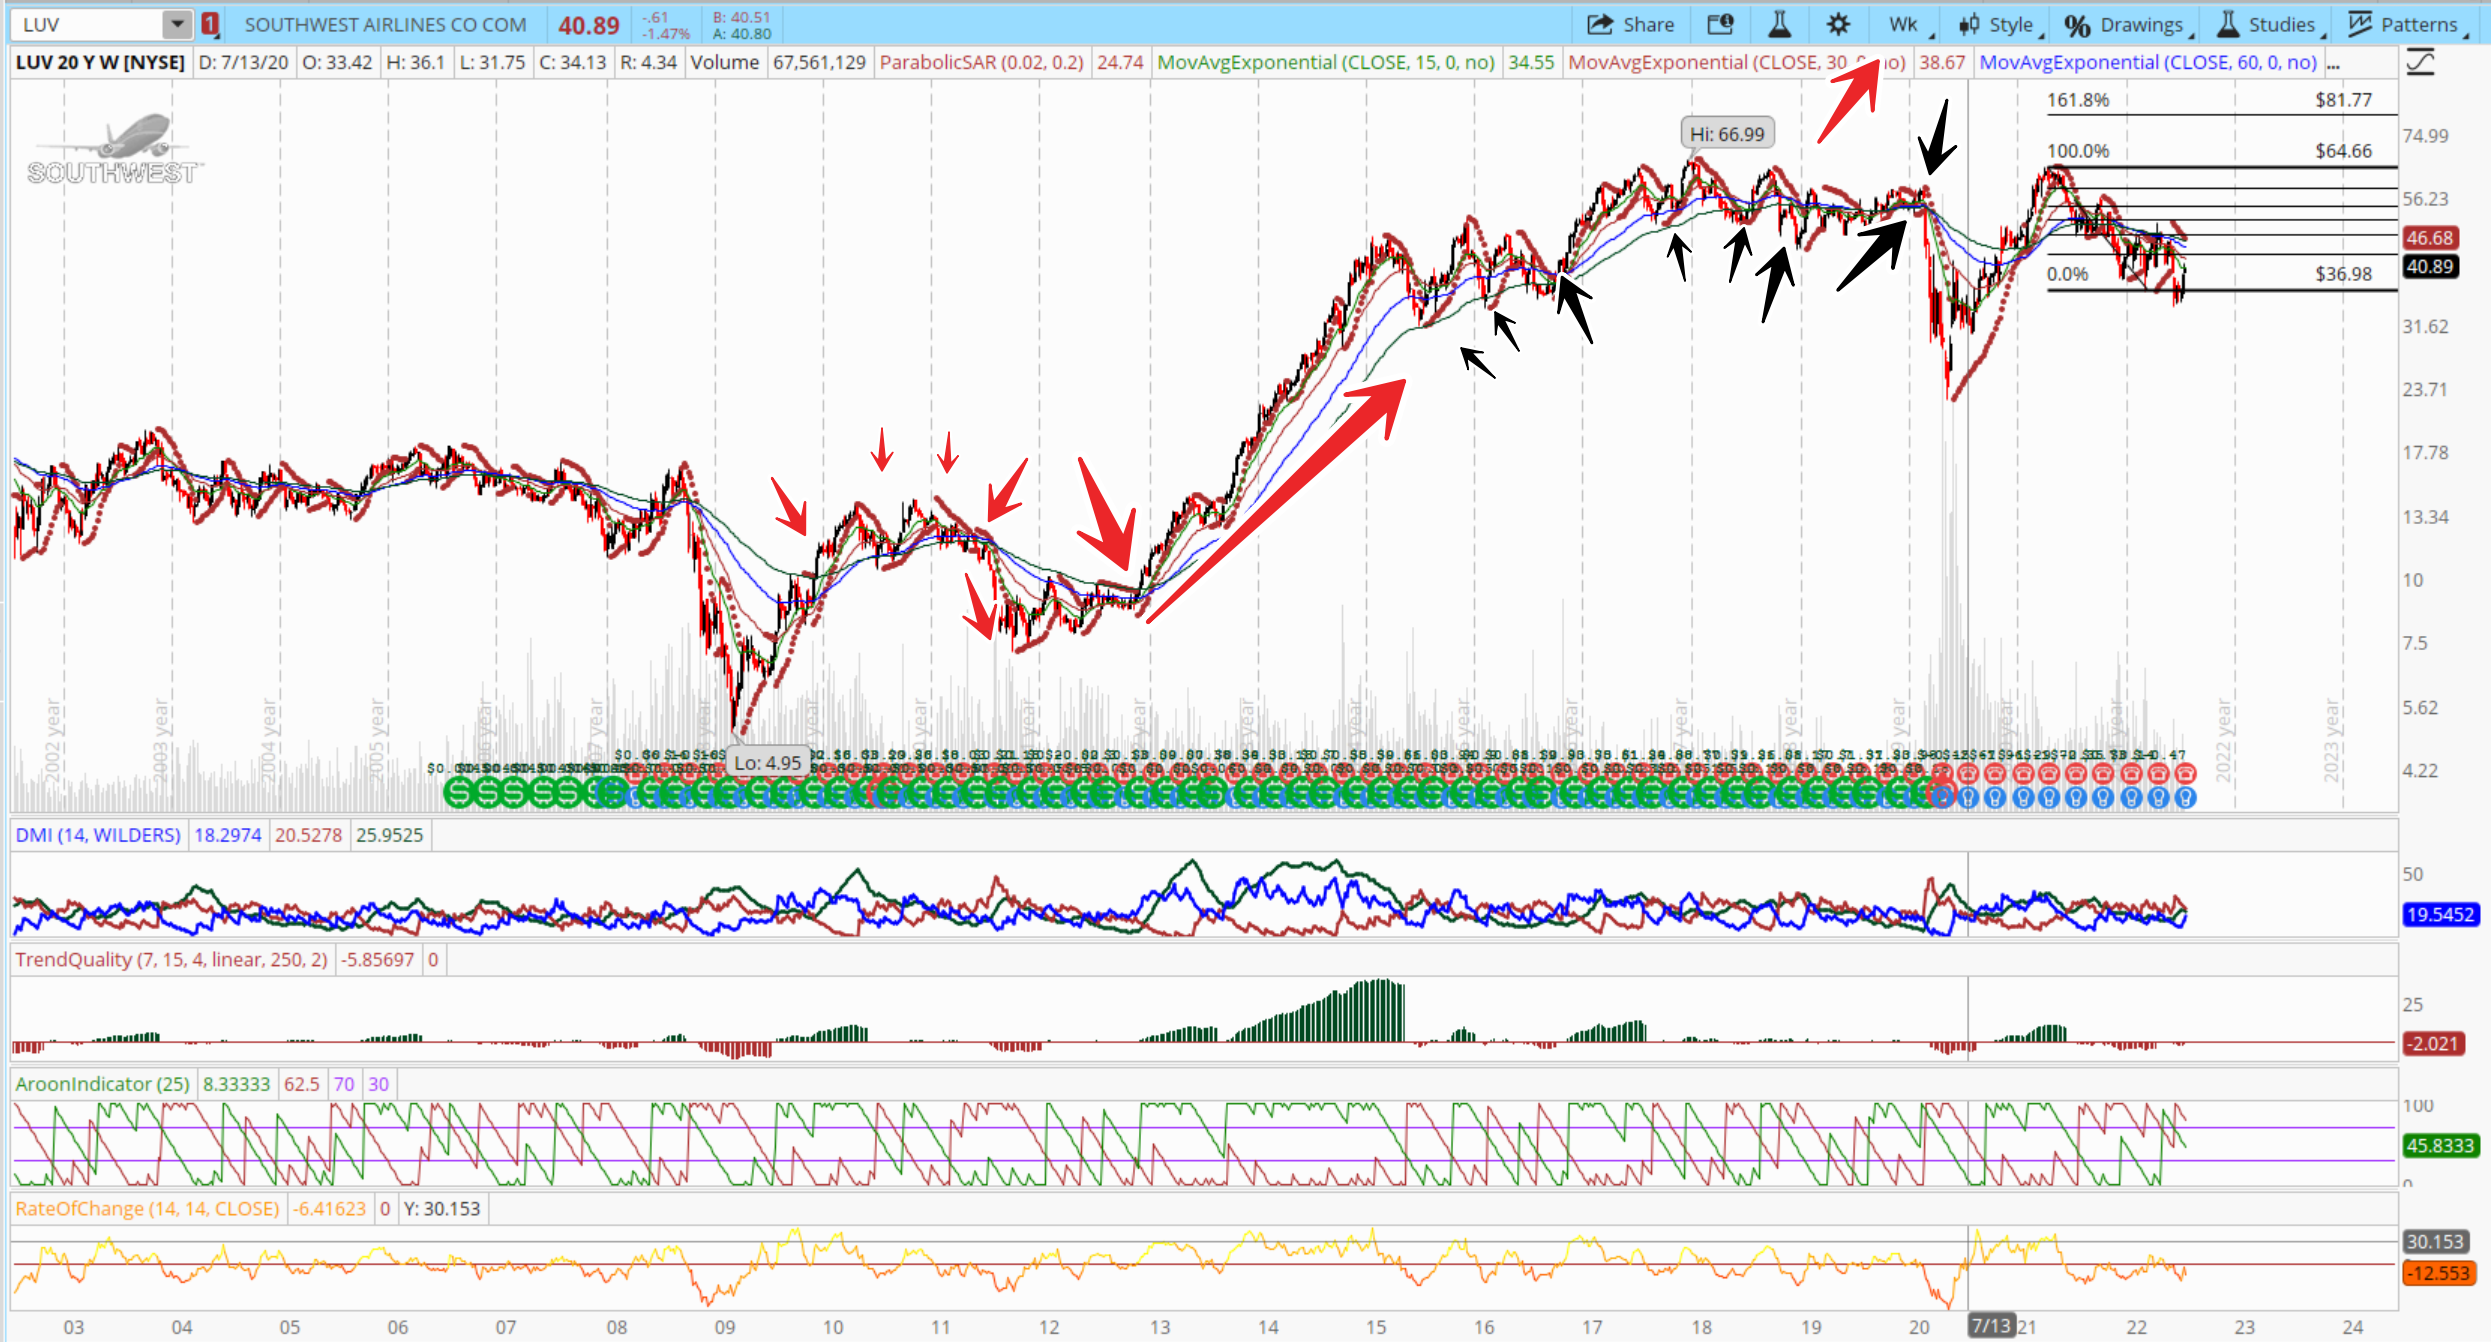Click the ParabolicSAR study label
Viewport: 2491px width, 1342px height.
coord(980,63)
